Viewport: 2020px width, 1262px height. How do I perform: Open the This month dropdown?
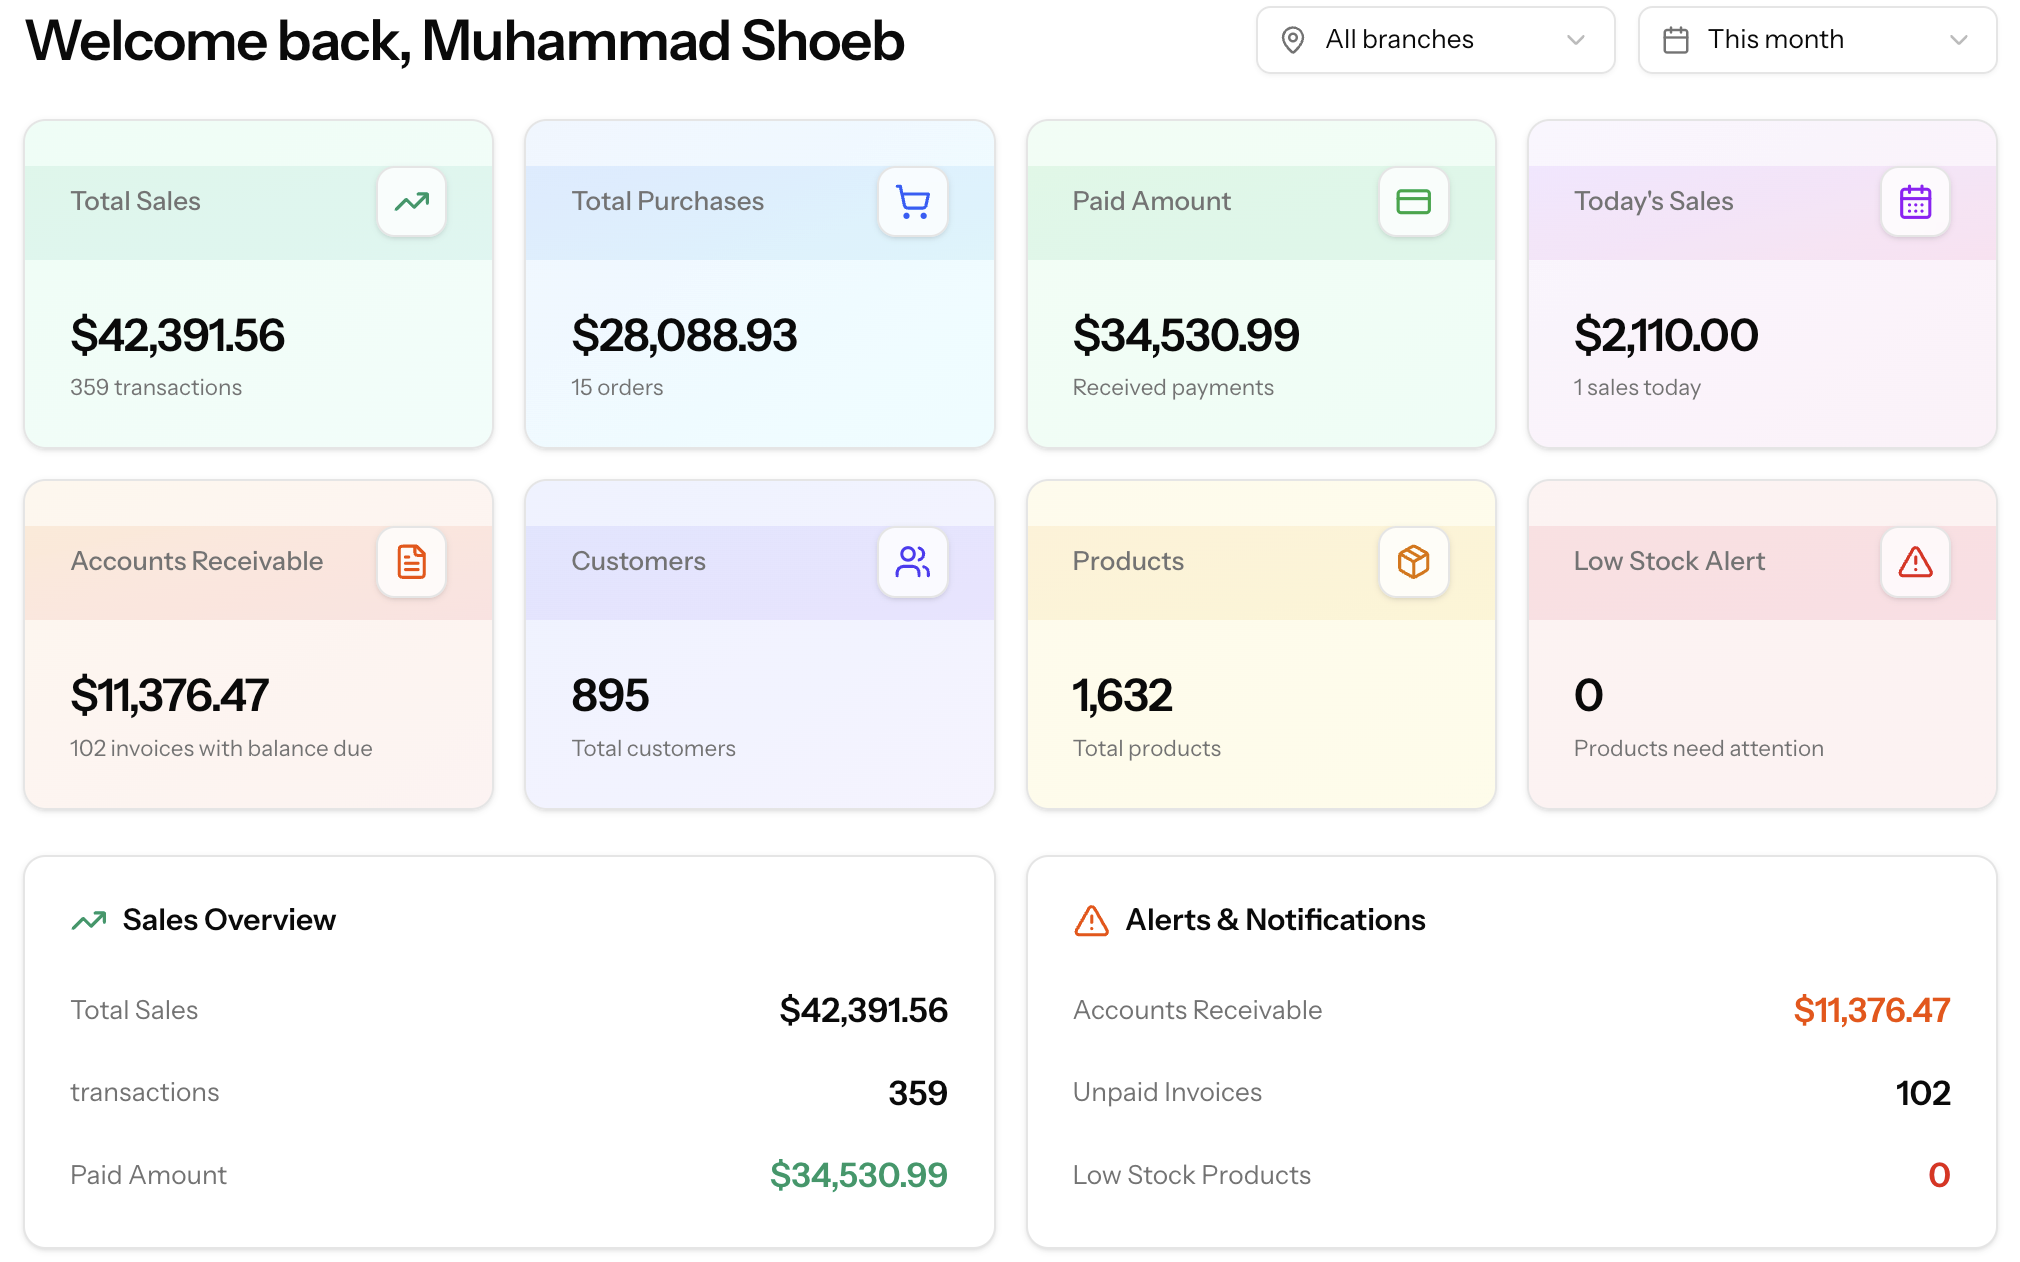coord(1817,40)
